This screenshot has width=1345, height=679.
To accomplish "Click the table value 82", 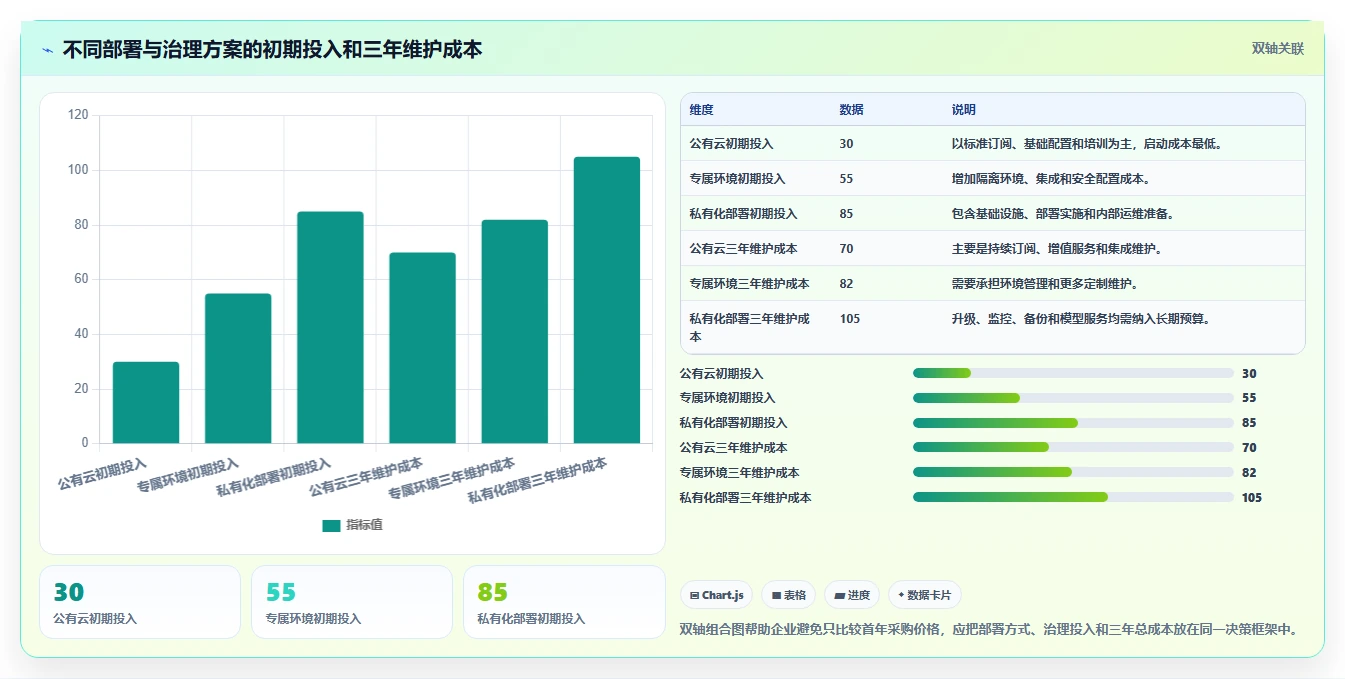I will 846,284.
